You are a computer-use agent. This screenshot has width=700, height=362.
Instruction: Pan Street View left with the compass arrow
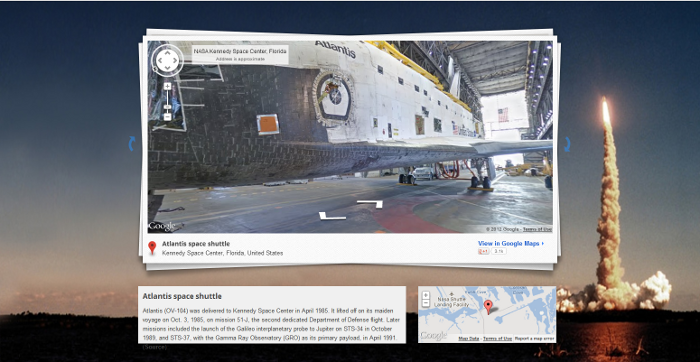click(160, 60)
